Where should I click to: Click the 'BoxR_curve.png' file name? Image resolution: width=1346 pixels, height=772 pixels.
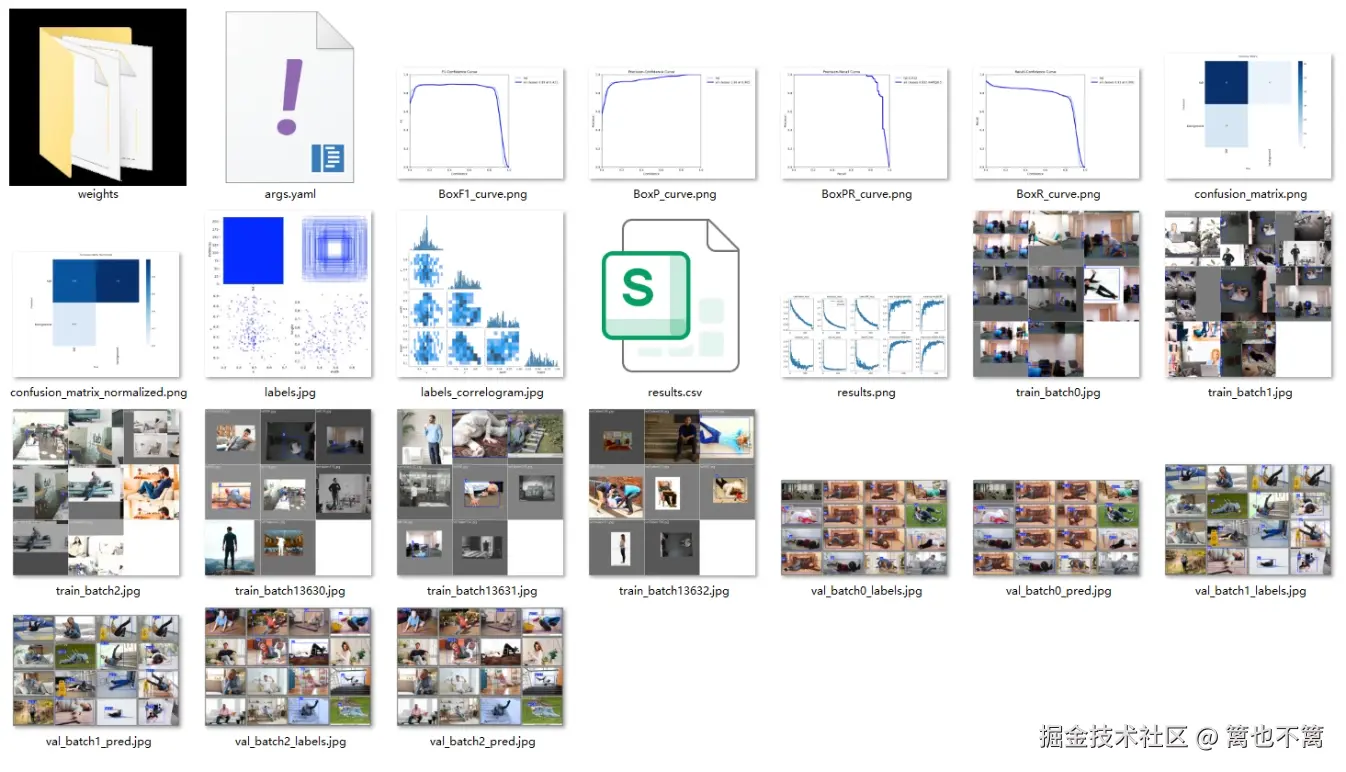pyautogui.click(x=1058, y=194)
